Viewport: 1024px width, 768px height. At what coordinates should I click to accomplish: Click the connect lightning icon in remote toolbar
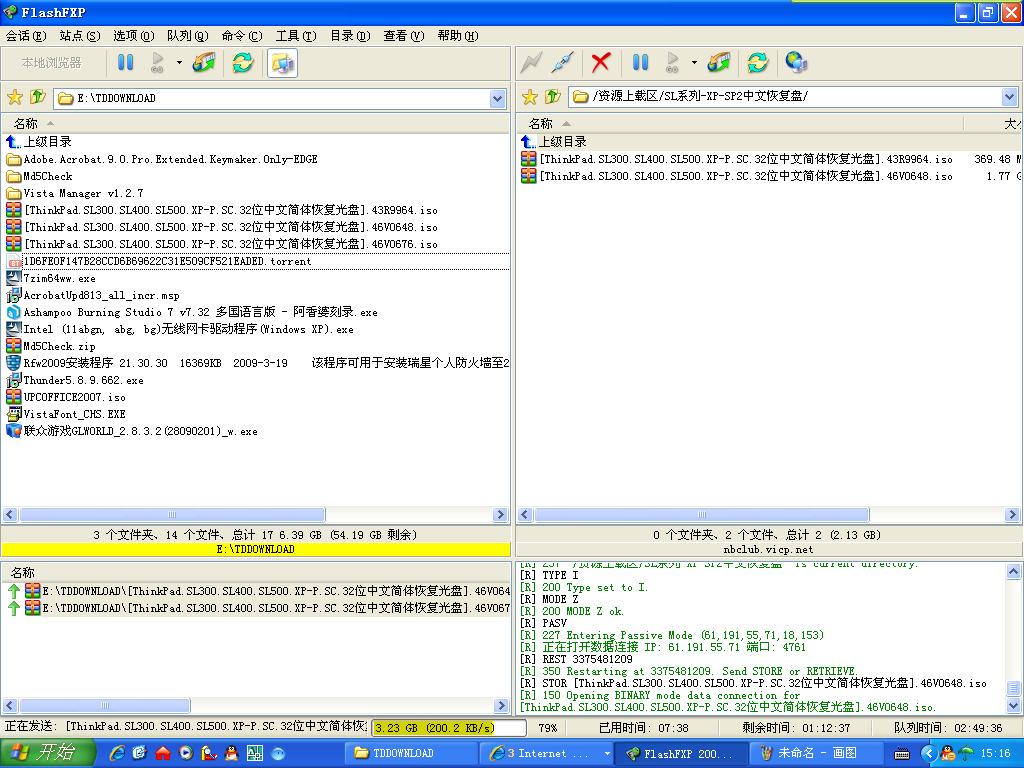point(532,63)
